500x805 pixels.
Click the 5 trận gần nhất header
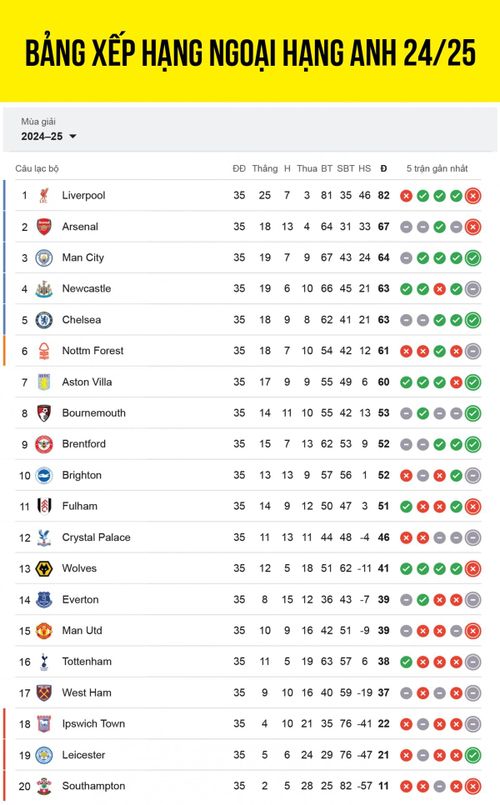tap(437, 168)
